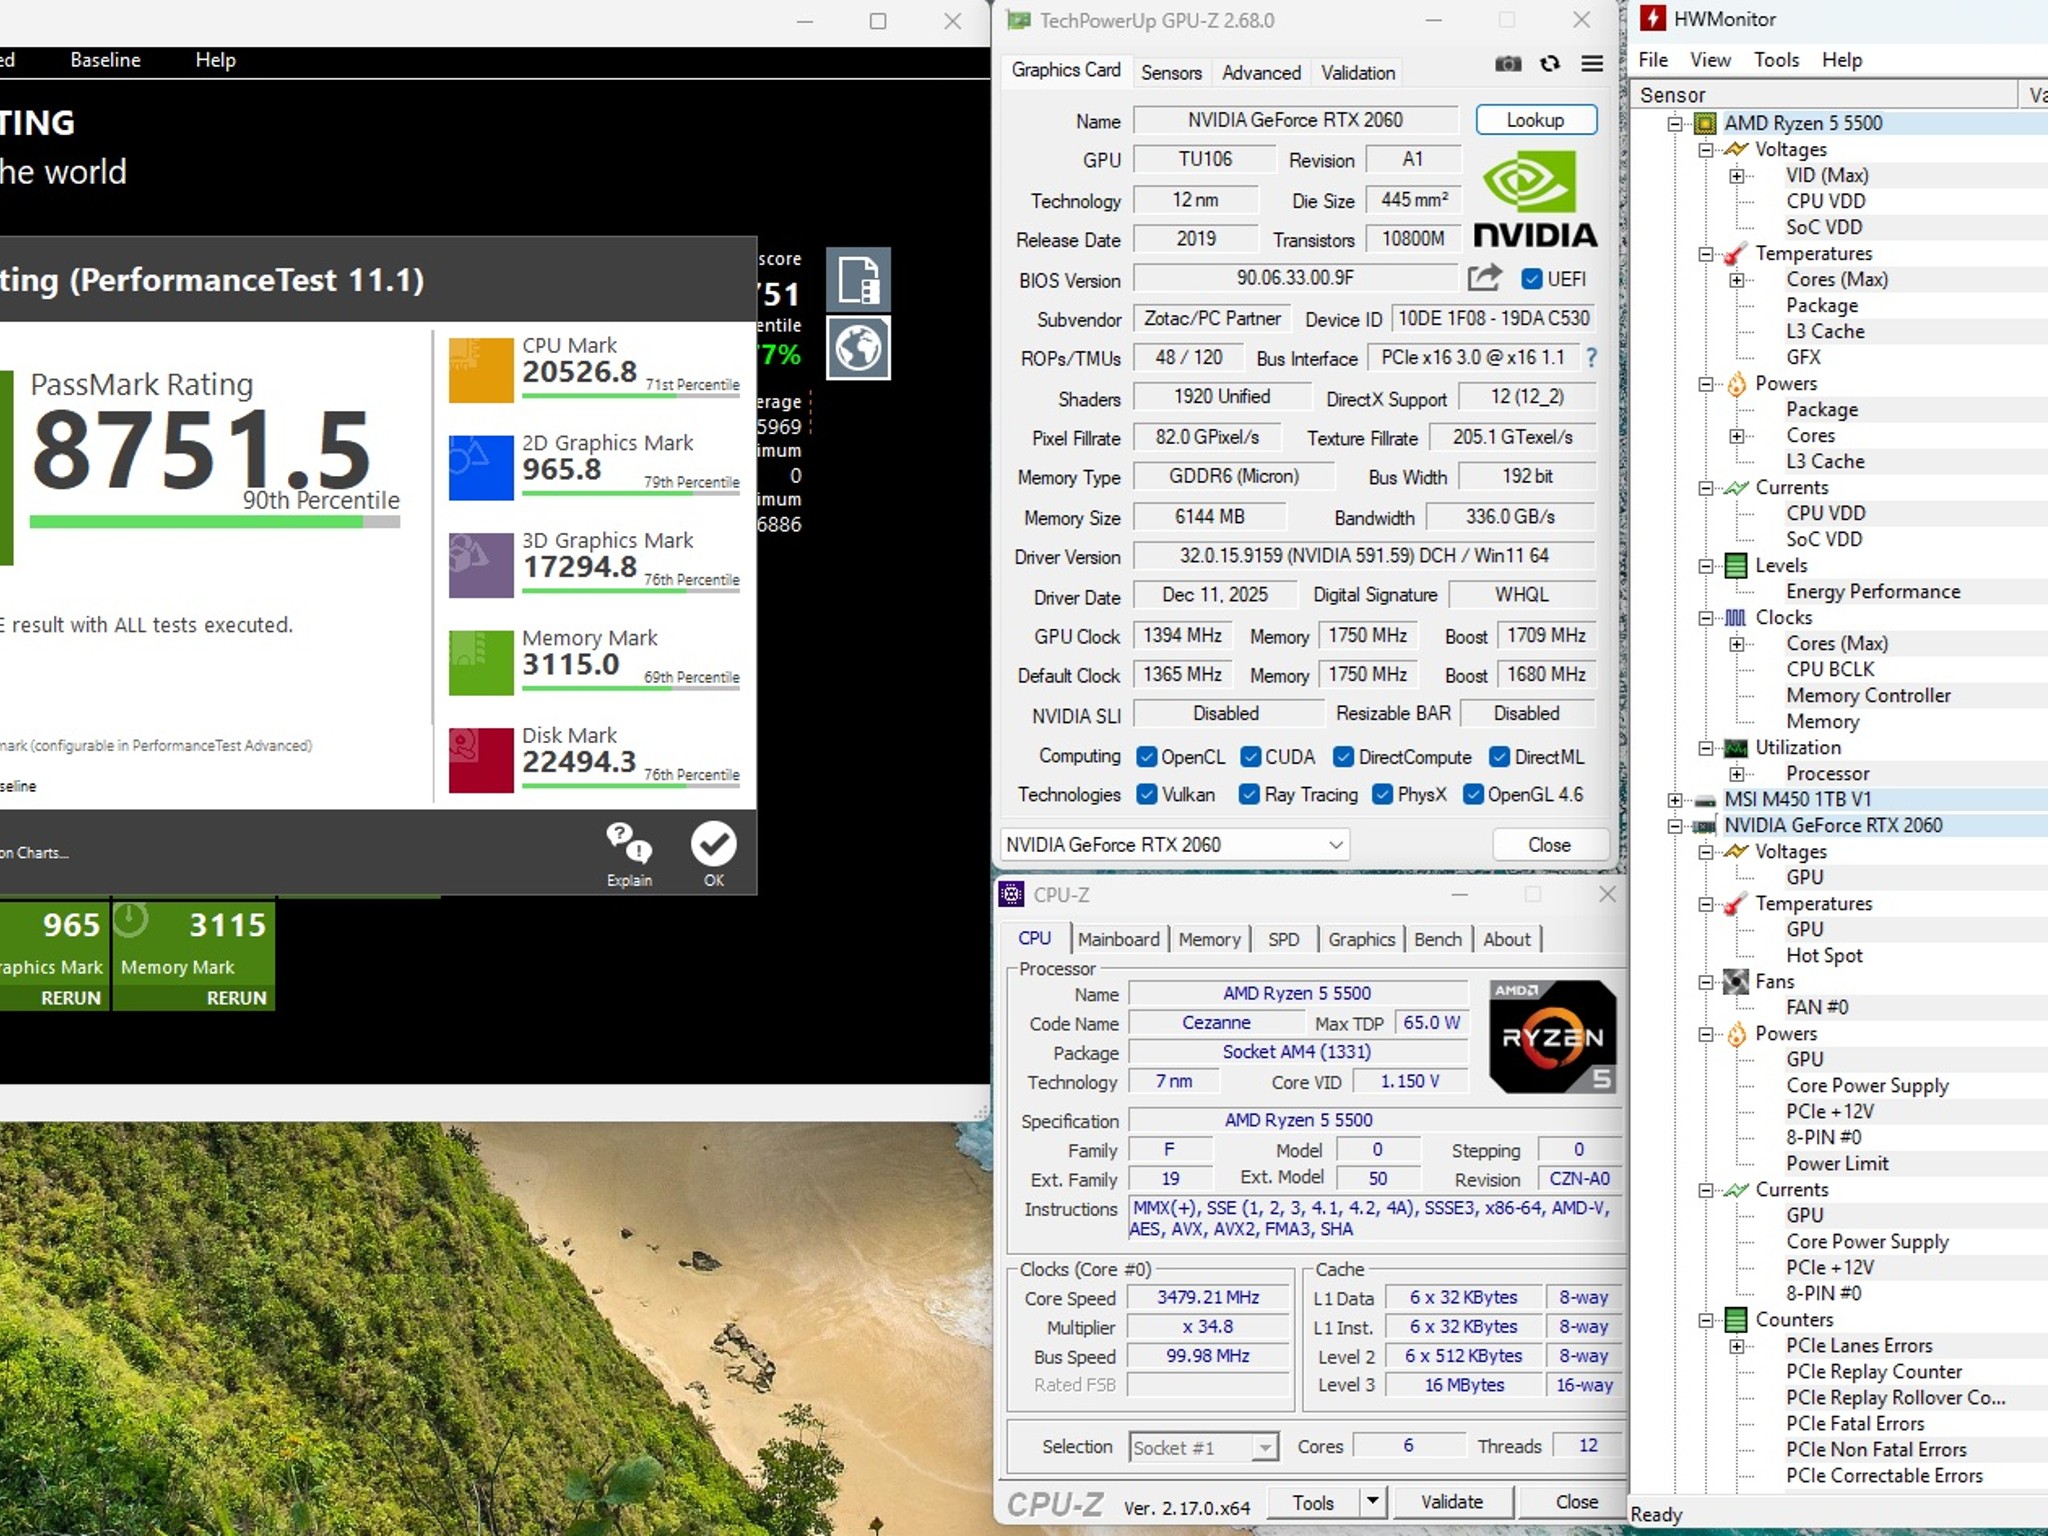Click the Counters icon in HWMonitor tree

click(x=1736, y=1319)
